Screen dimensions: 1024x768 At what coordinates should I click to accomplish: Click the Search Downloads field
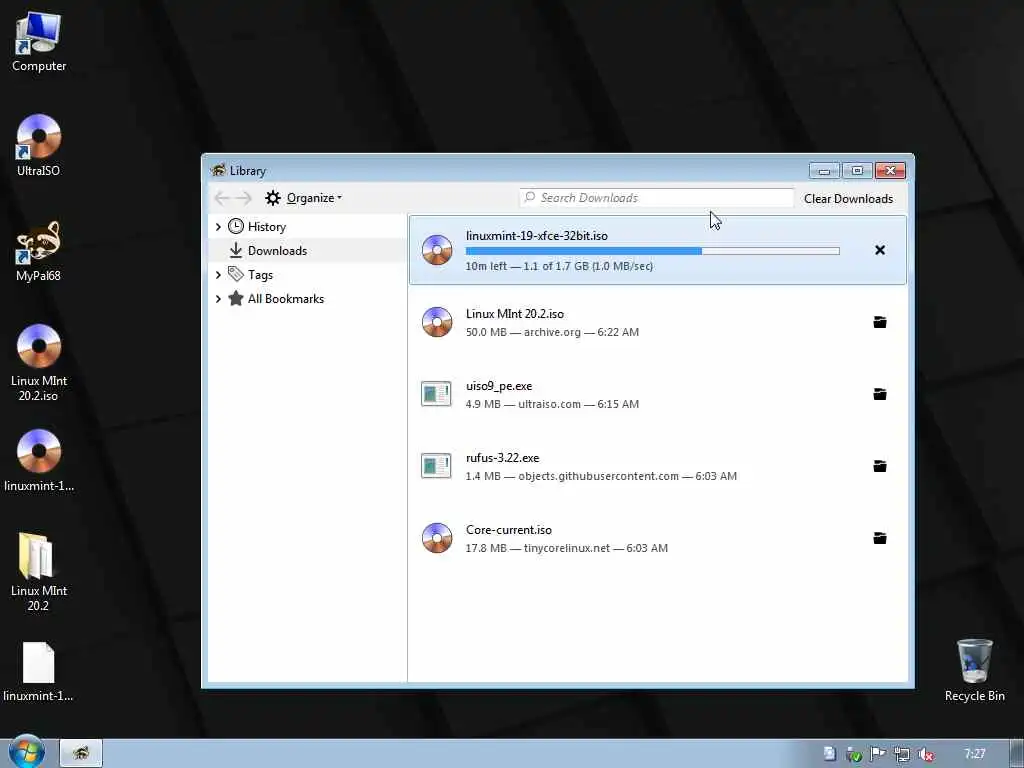[x=656, y=198]
